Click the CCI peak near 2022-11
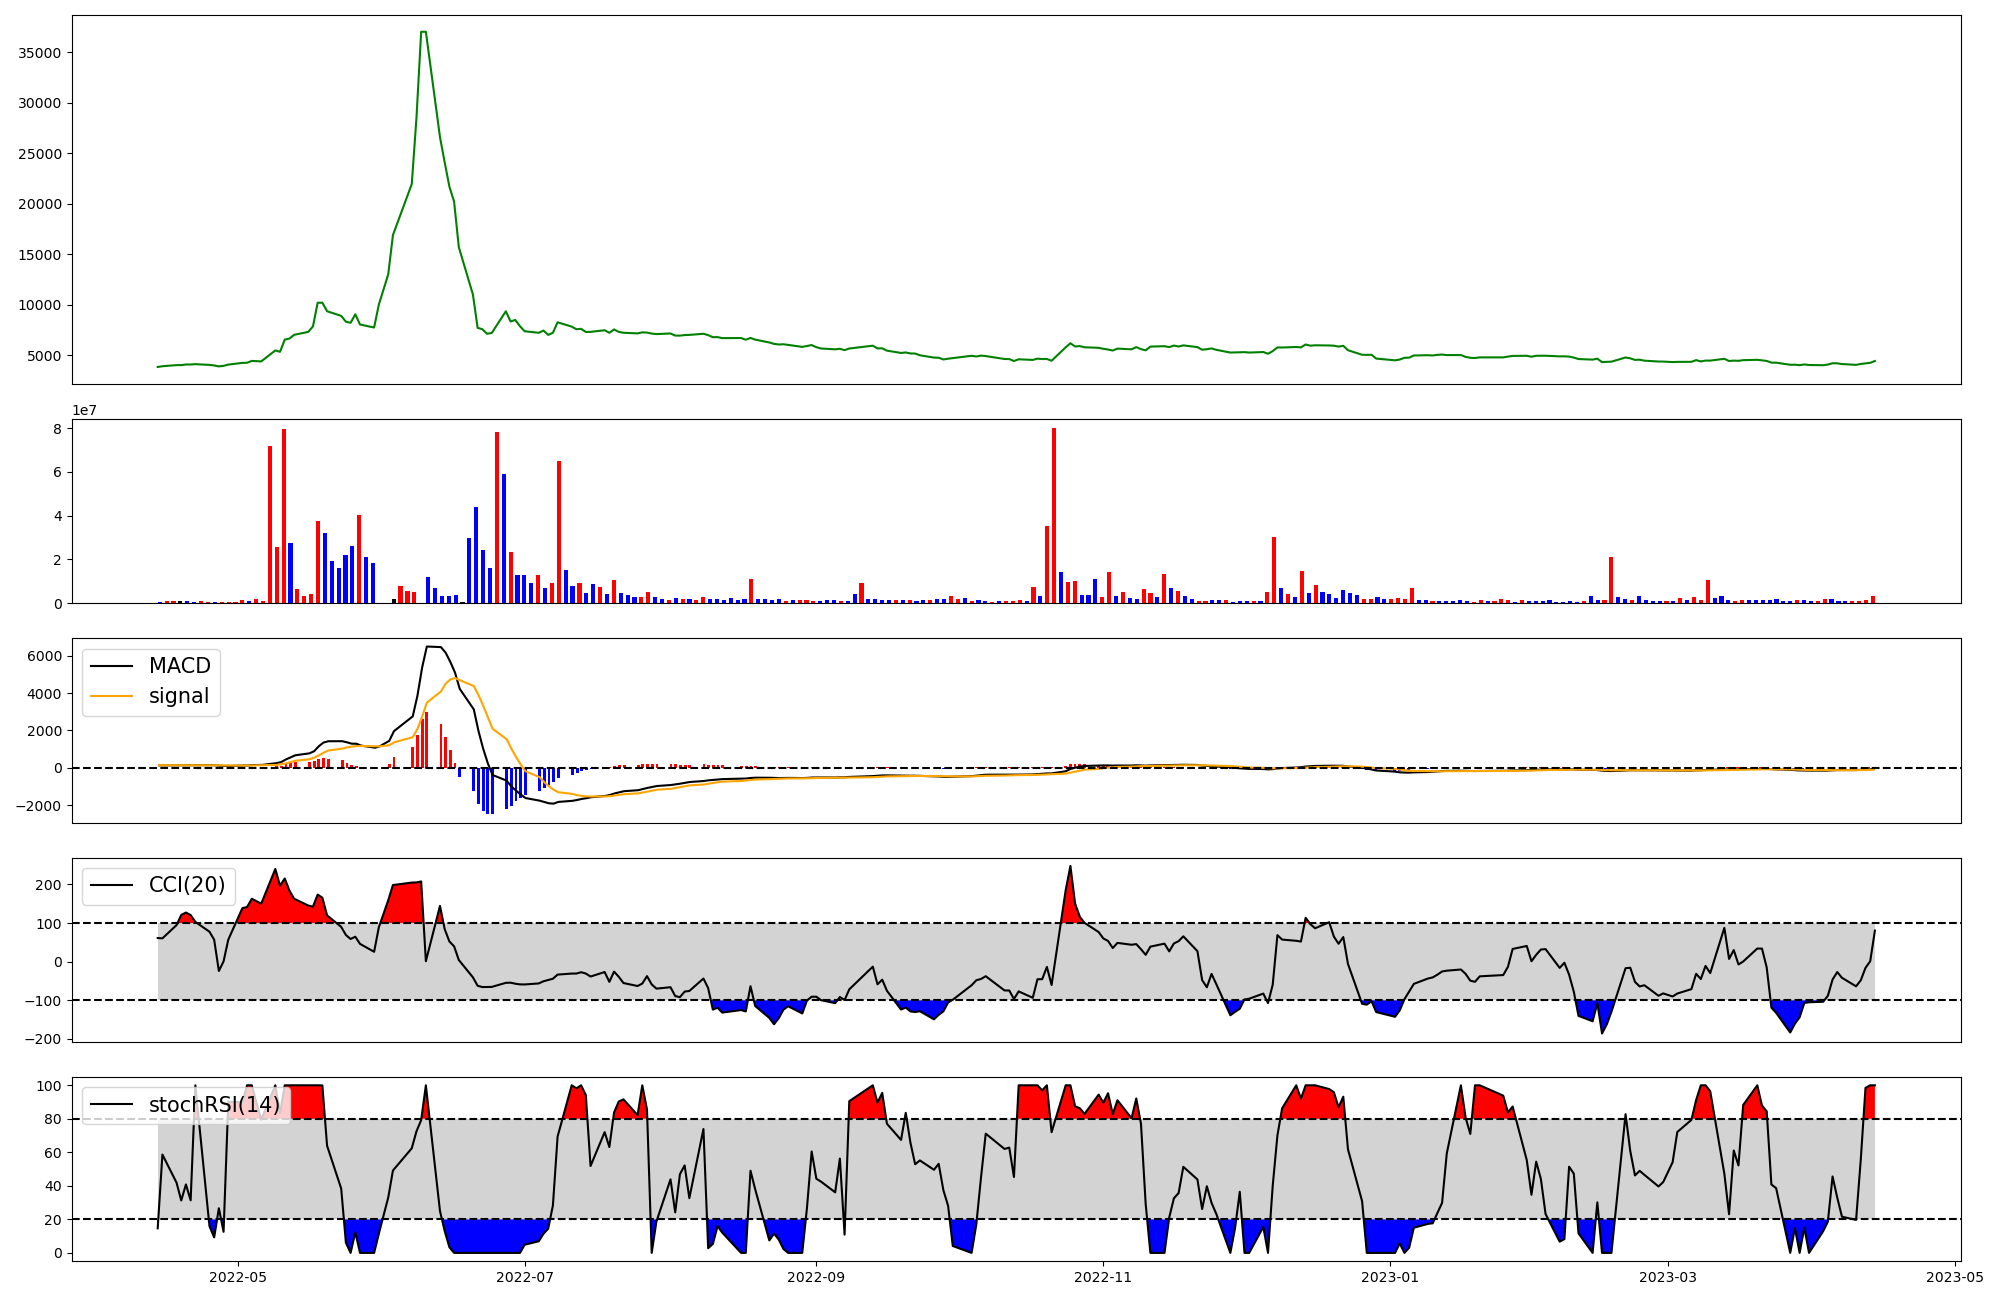The image size is (2000, 1300). click(x=1070, y=867)
